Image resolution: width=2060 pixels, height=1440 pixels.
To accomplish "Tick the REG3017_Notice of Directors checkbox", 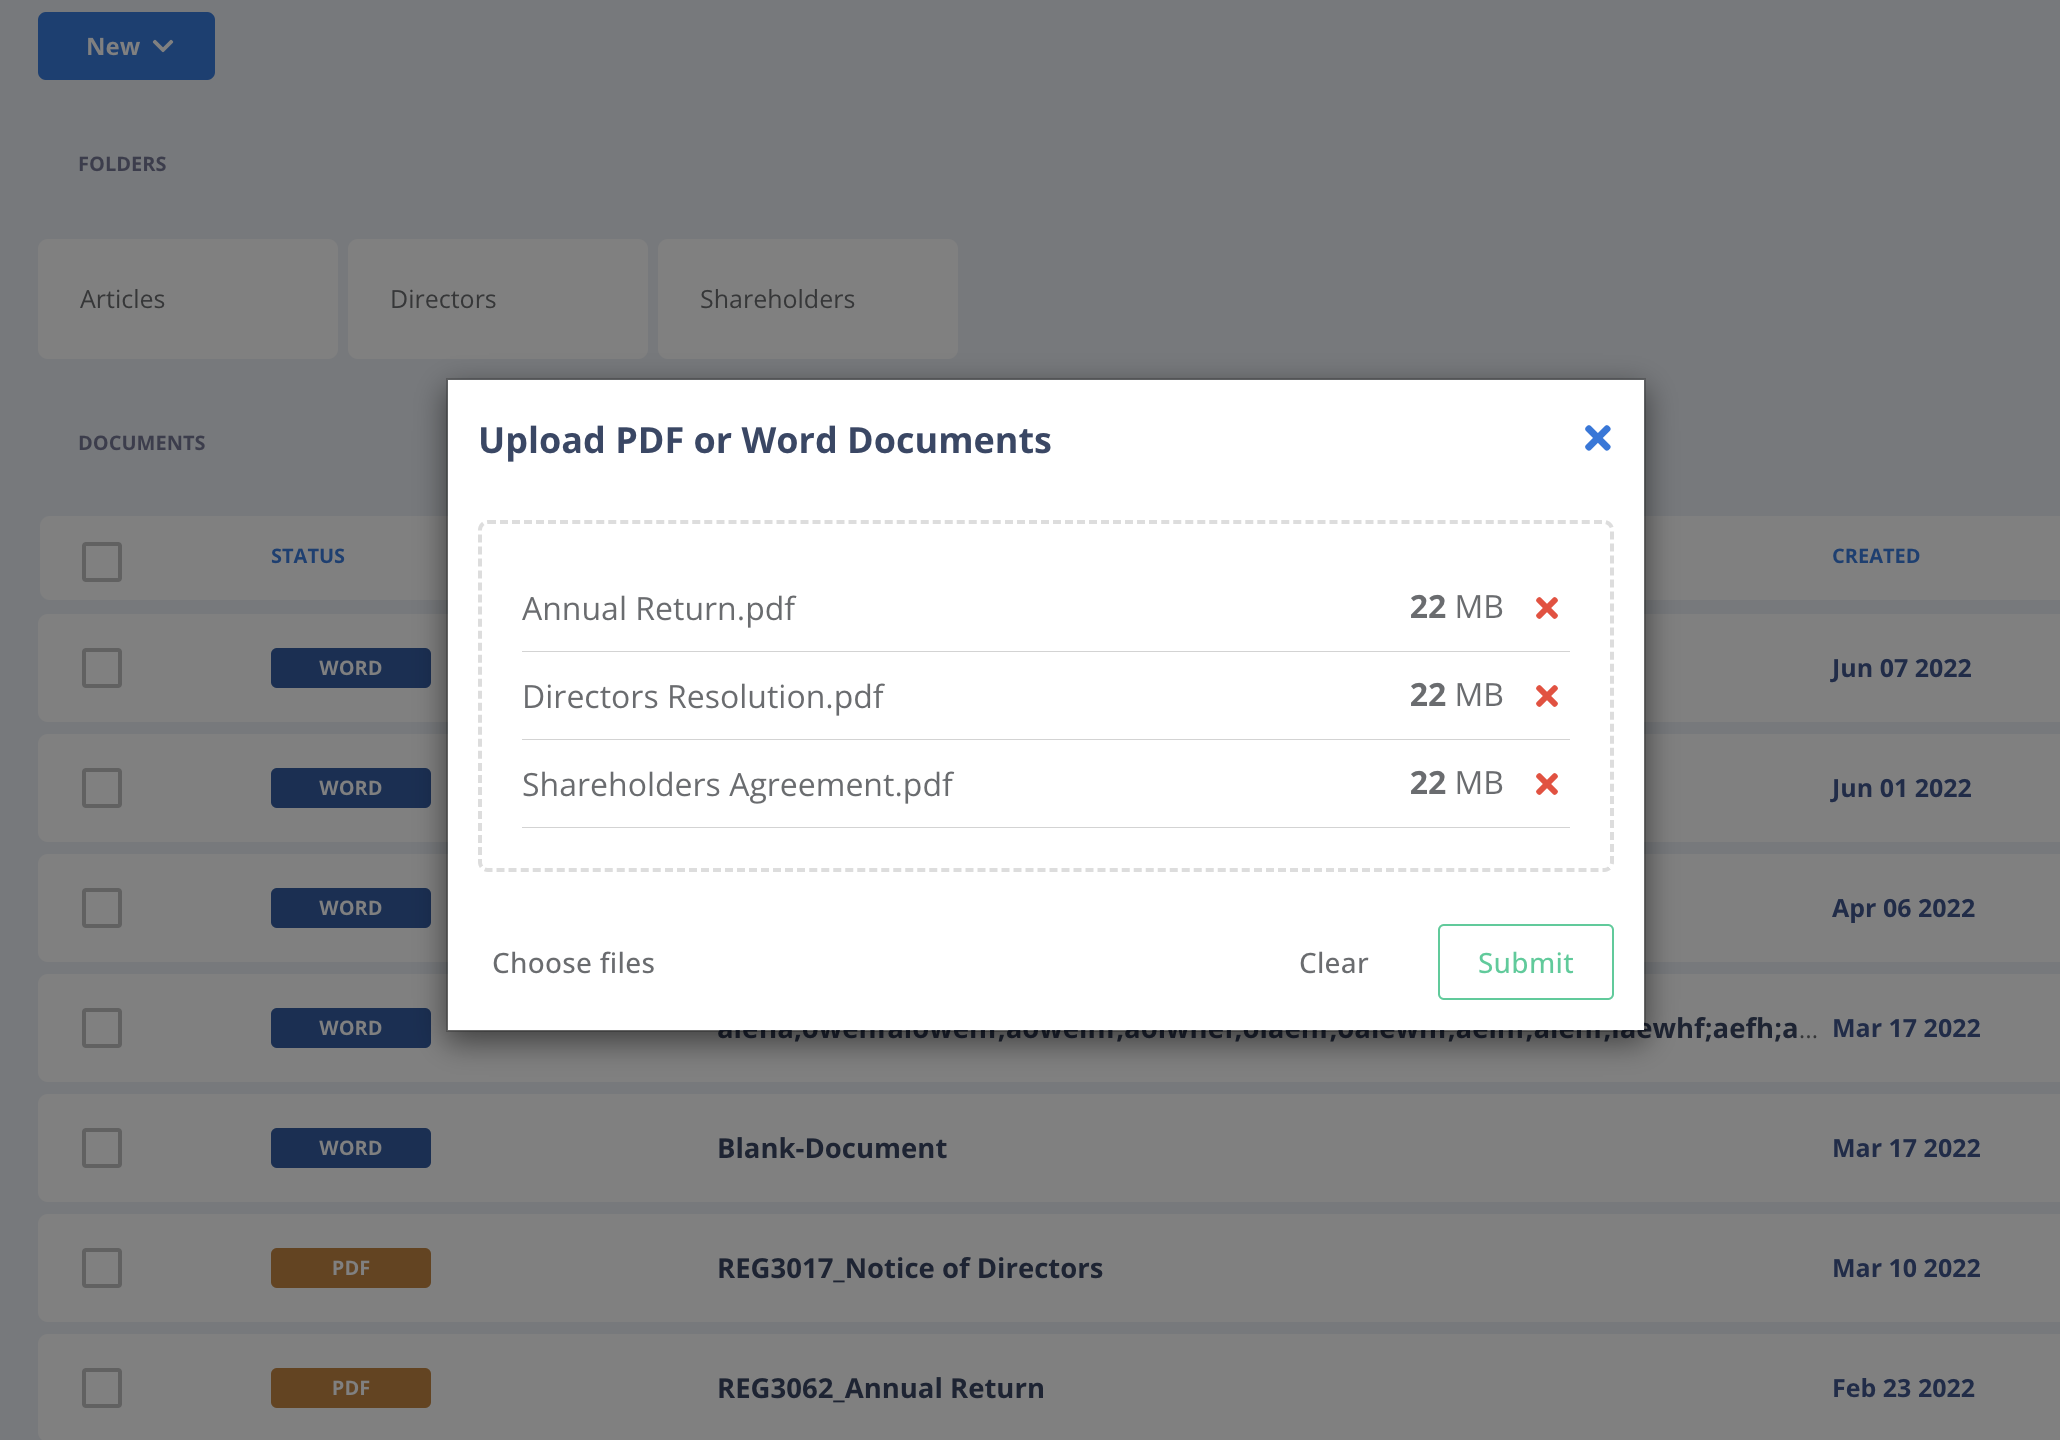I will pos(102,1268).
